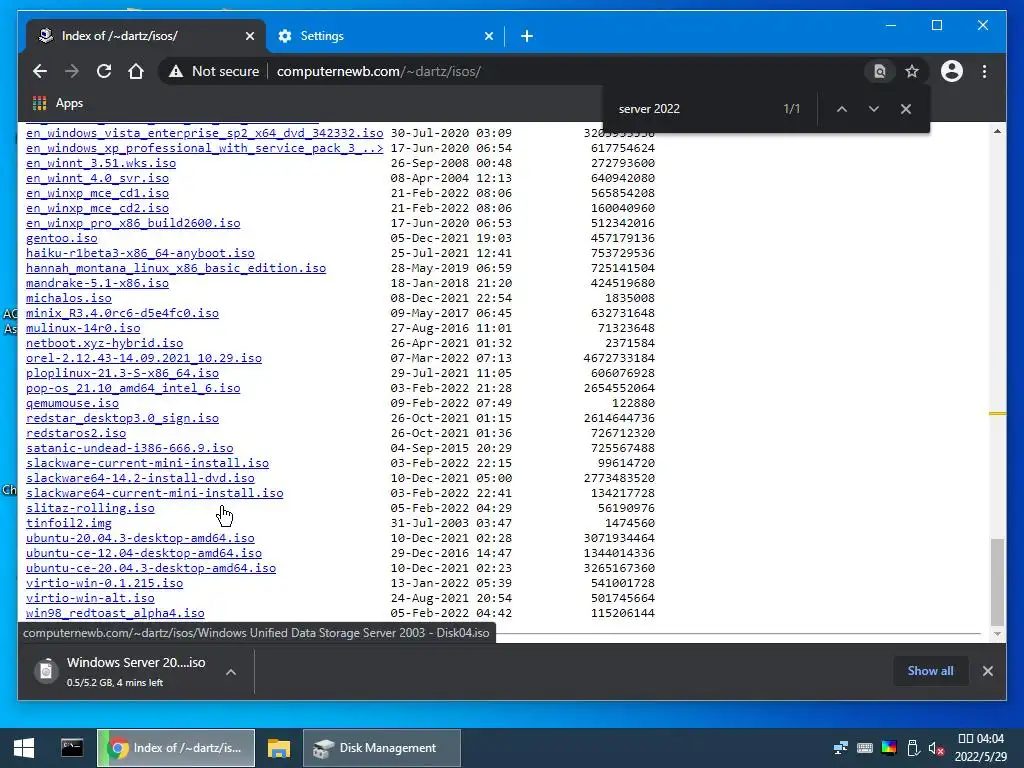Screen dimensions: 1024x768
Task: Open the Windows Start menu
Action: click(24, 748)
